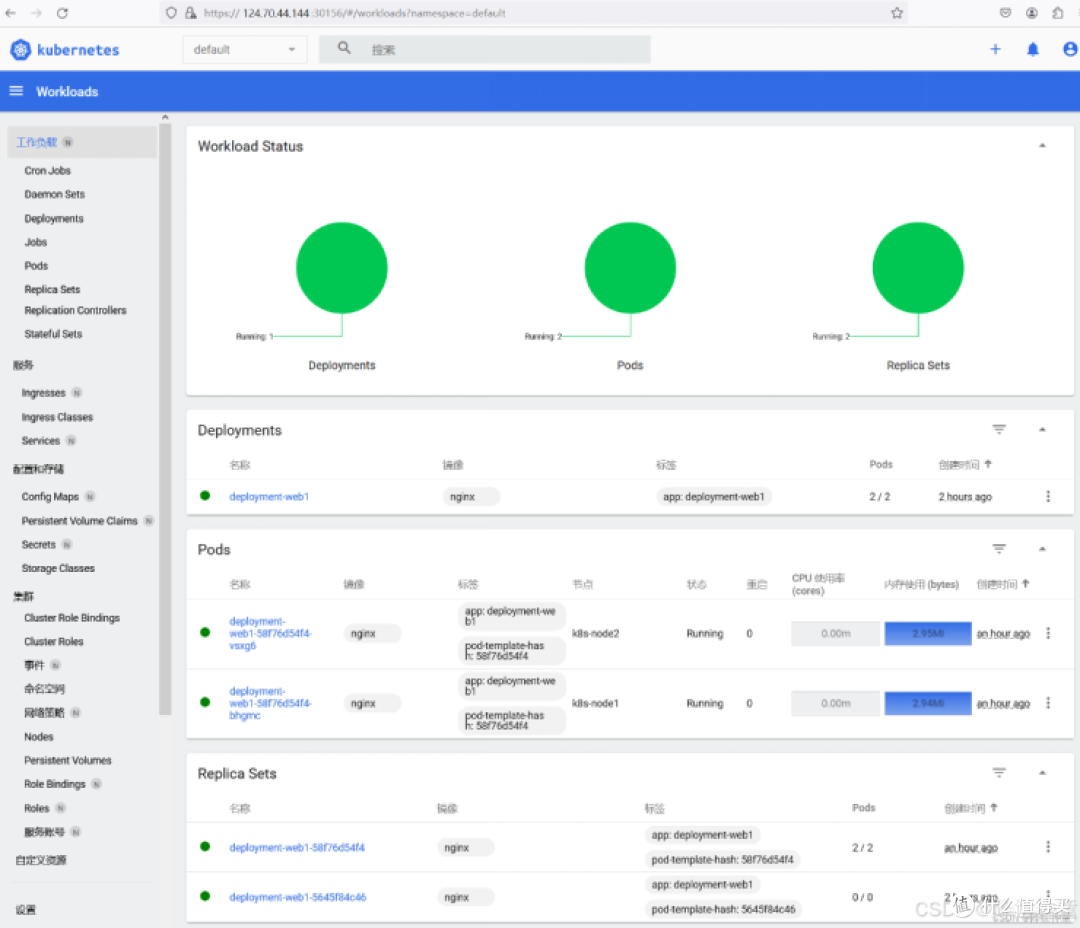Open Config Maps in sidebar
Image resolution: width=1080 pixels, height=928 pixels.
(x=50, y=496)
